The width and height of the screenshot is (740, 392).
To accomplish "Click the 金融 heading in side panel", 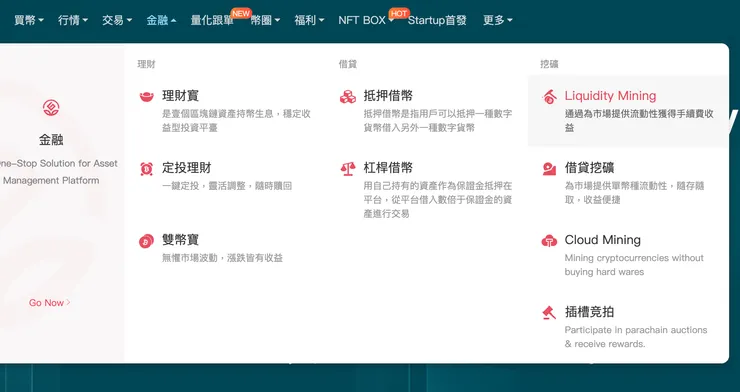I will point(51,140).
